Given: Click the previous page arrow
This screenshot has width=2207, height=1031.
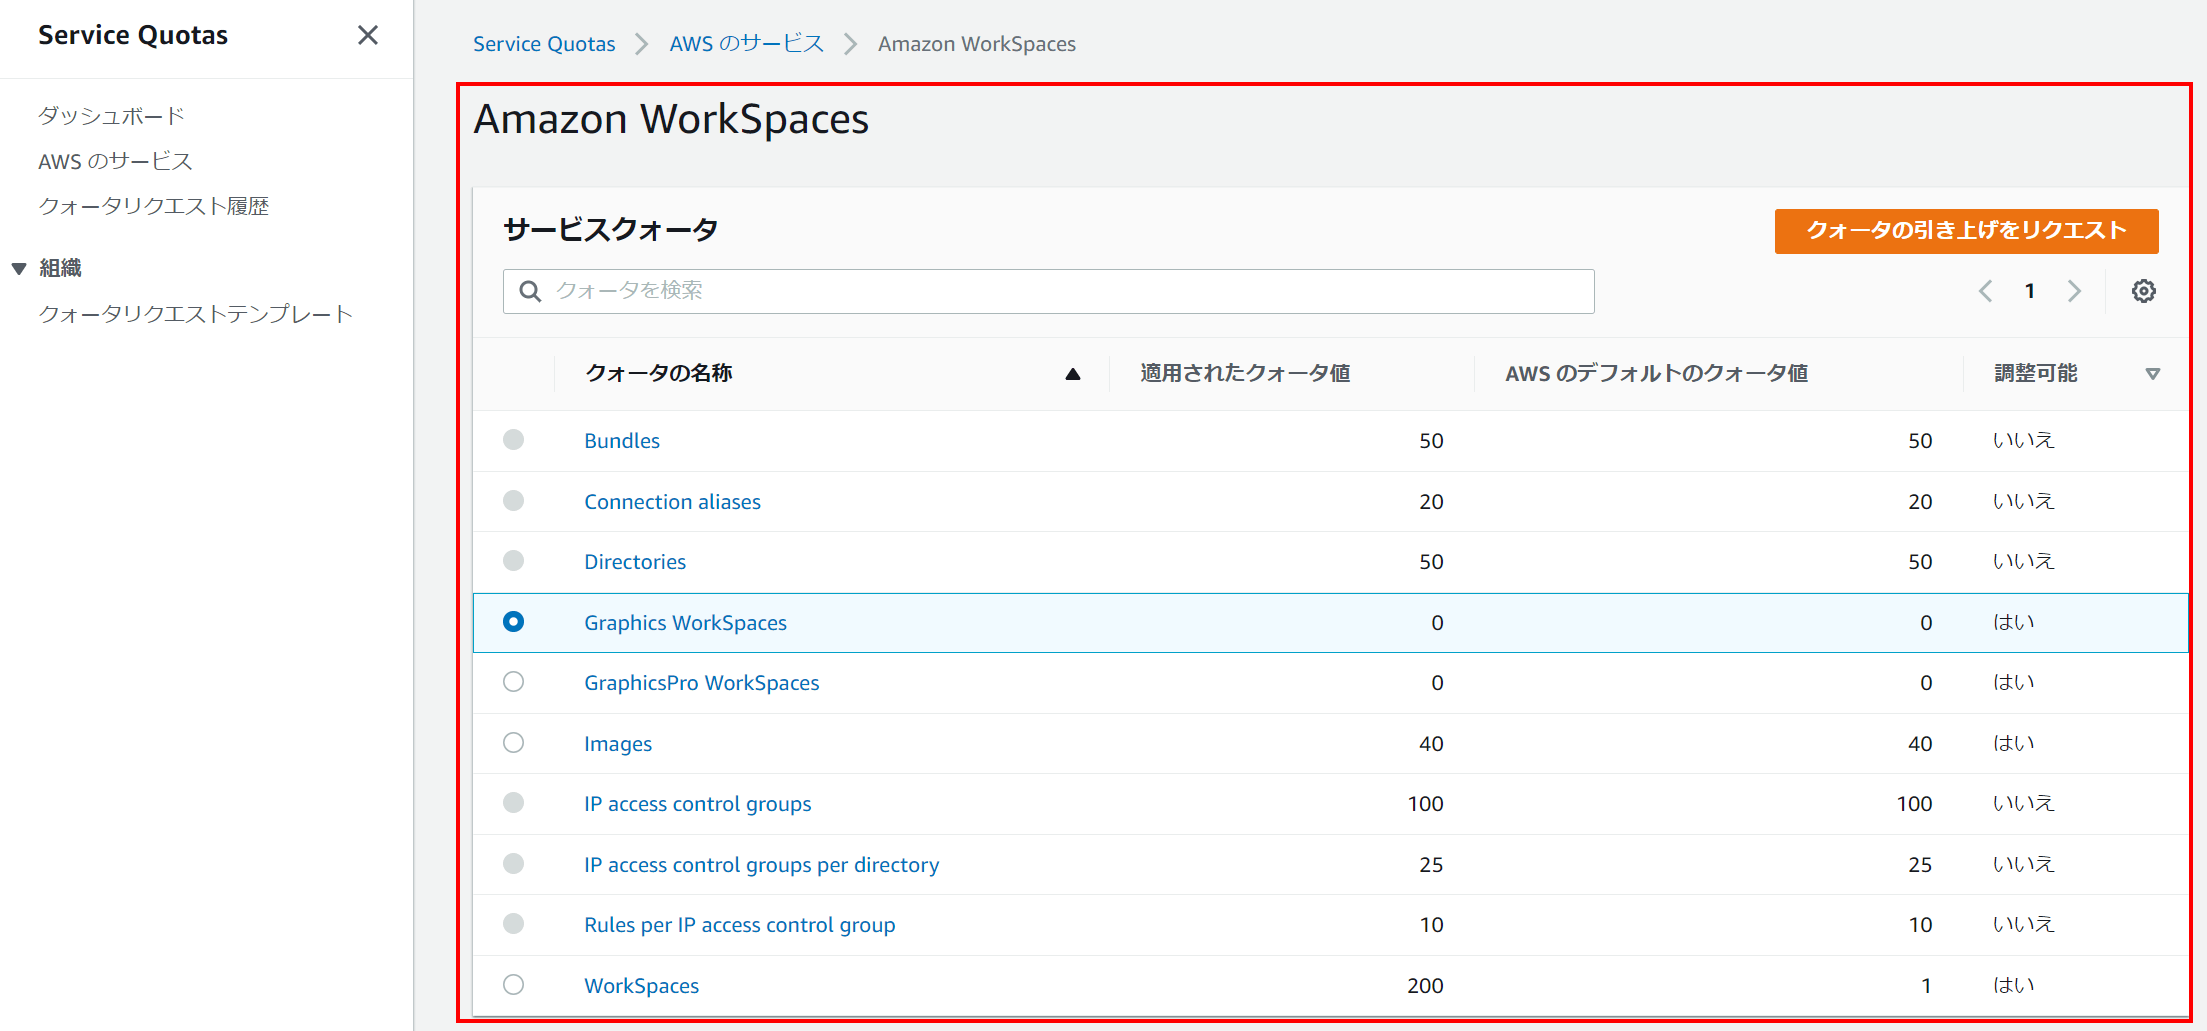Looking at the screenshot, I should tap(1985, 291).
